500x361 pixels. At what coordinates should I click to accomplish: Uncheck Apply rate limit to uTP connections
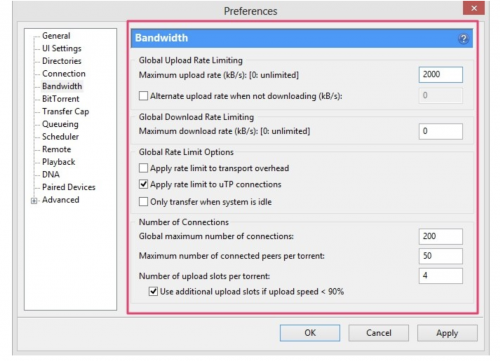(x=143, y=184)
